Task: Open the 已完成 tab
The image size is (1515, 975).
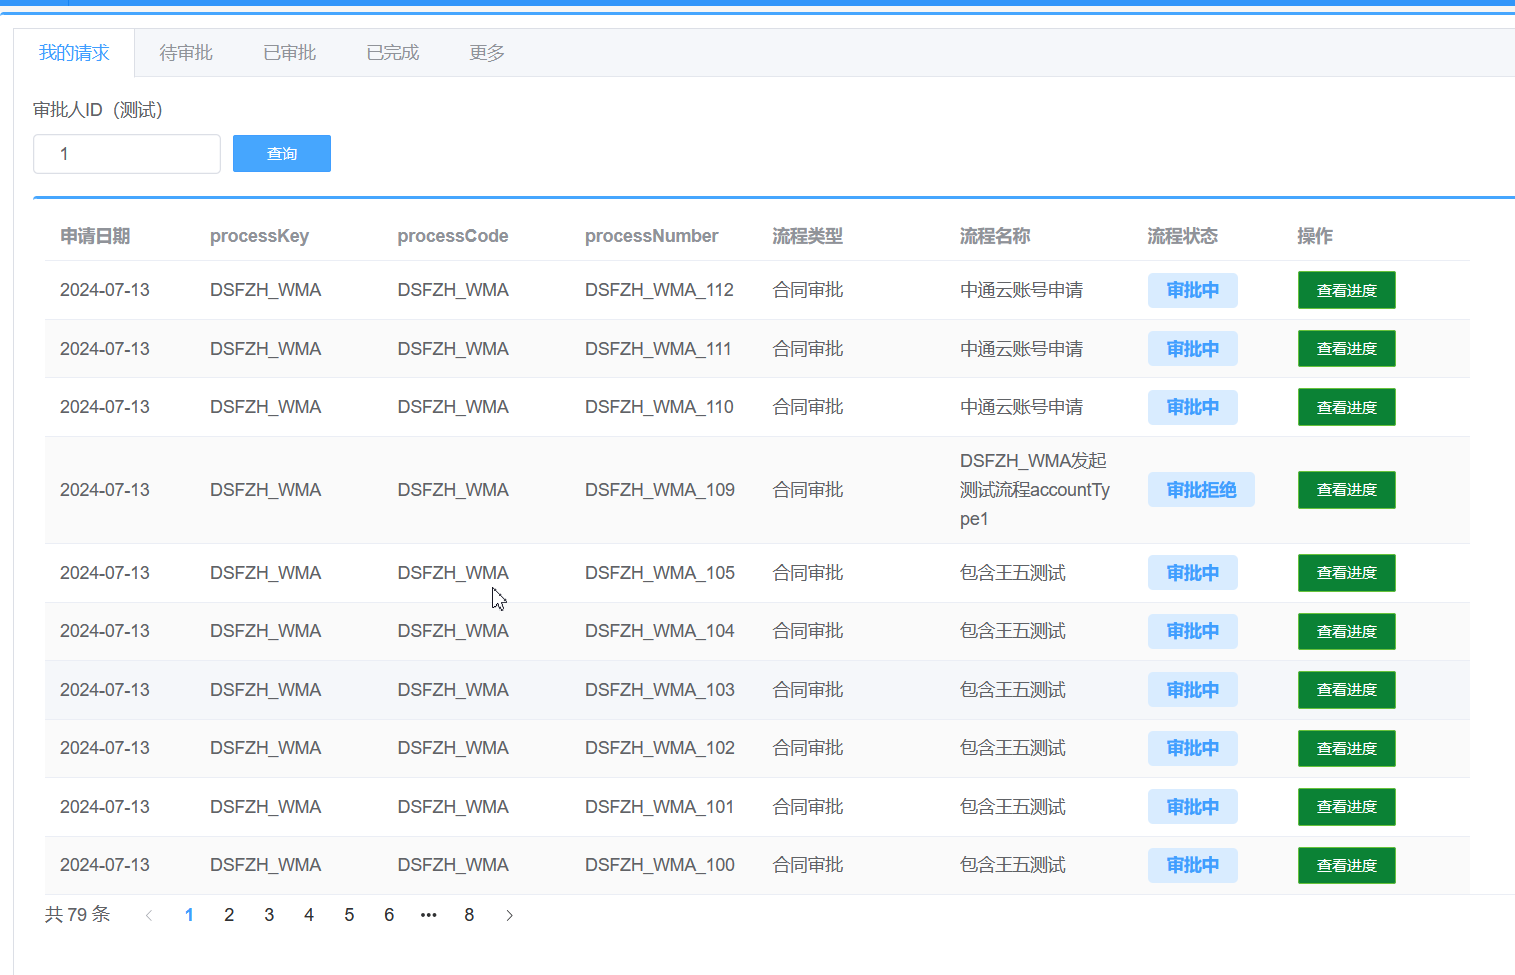Action: click(393, 53)
